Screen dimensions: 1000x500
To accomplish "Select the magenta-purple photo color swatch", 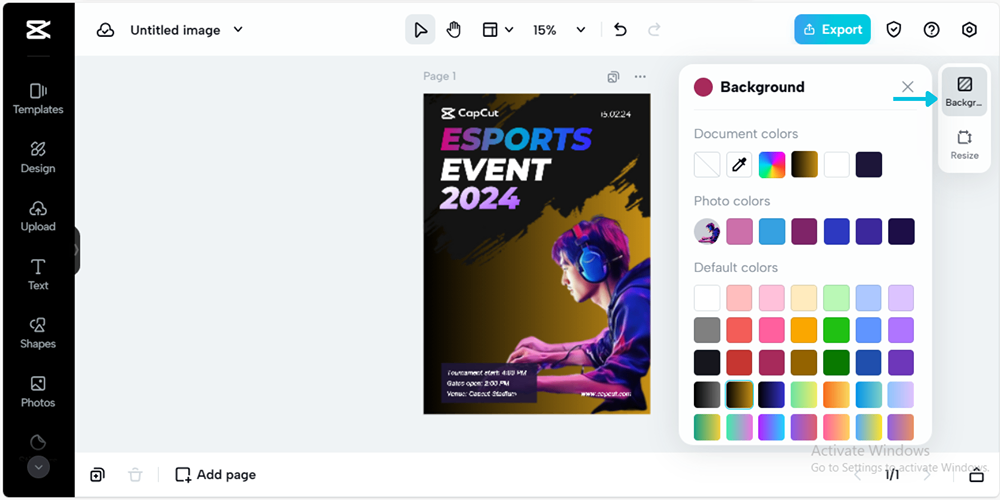I will [x=804, y=232].
